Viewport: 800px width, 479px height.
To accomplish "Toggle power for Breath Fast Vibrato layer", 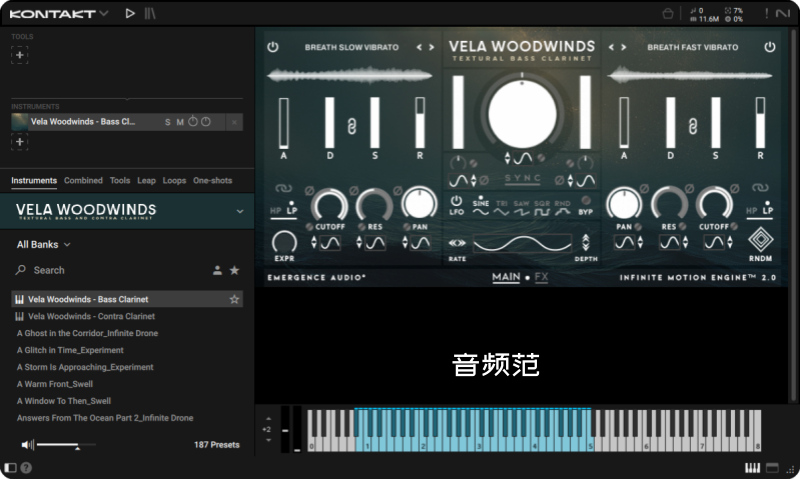I will pos(770,47).
